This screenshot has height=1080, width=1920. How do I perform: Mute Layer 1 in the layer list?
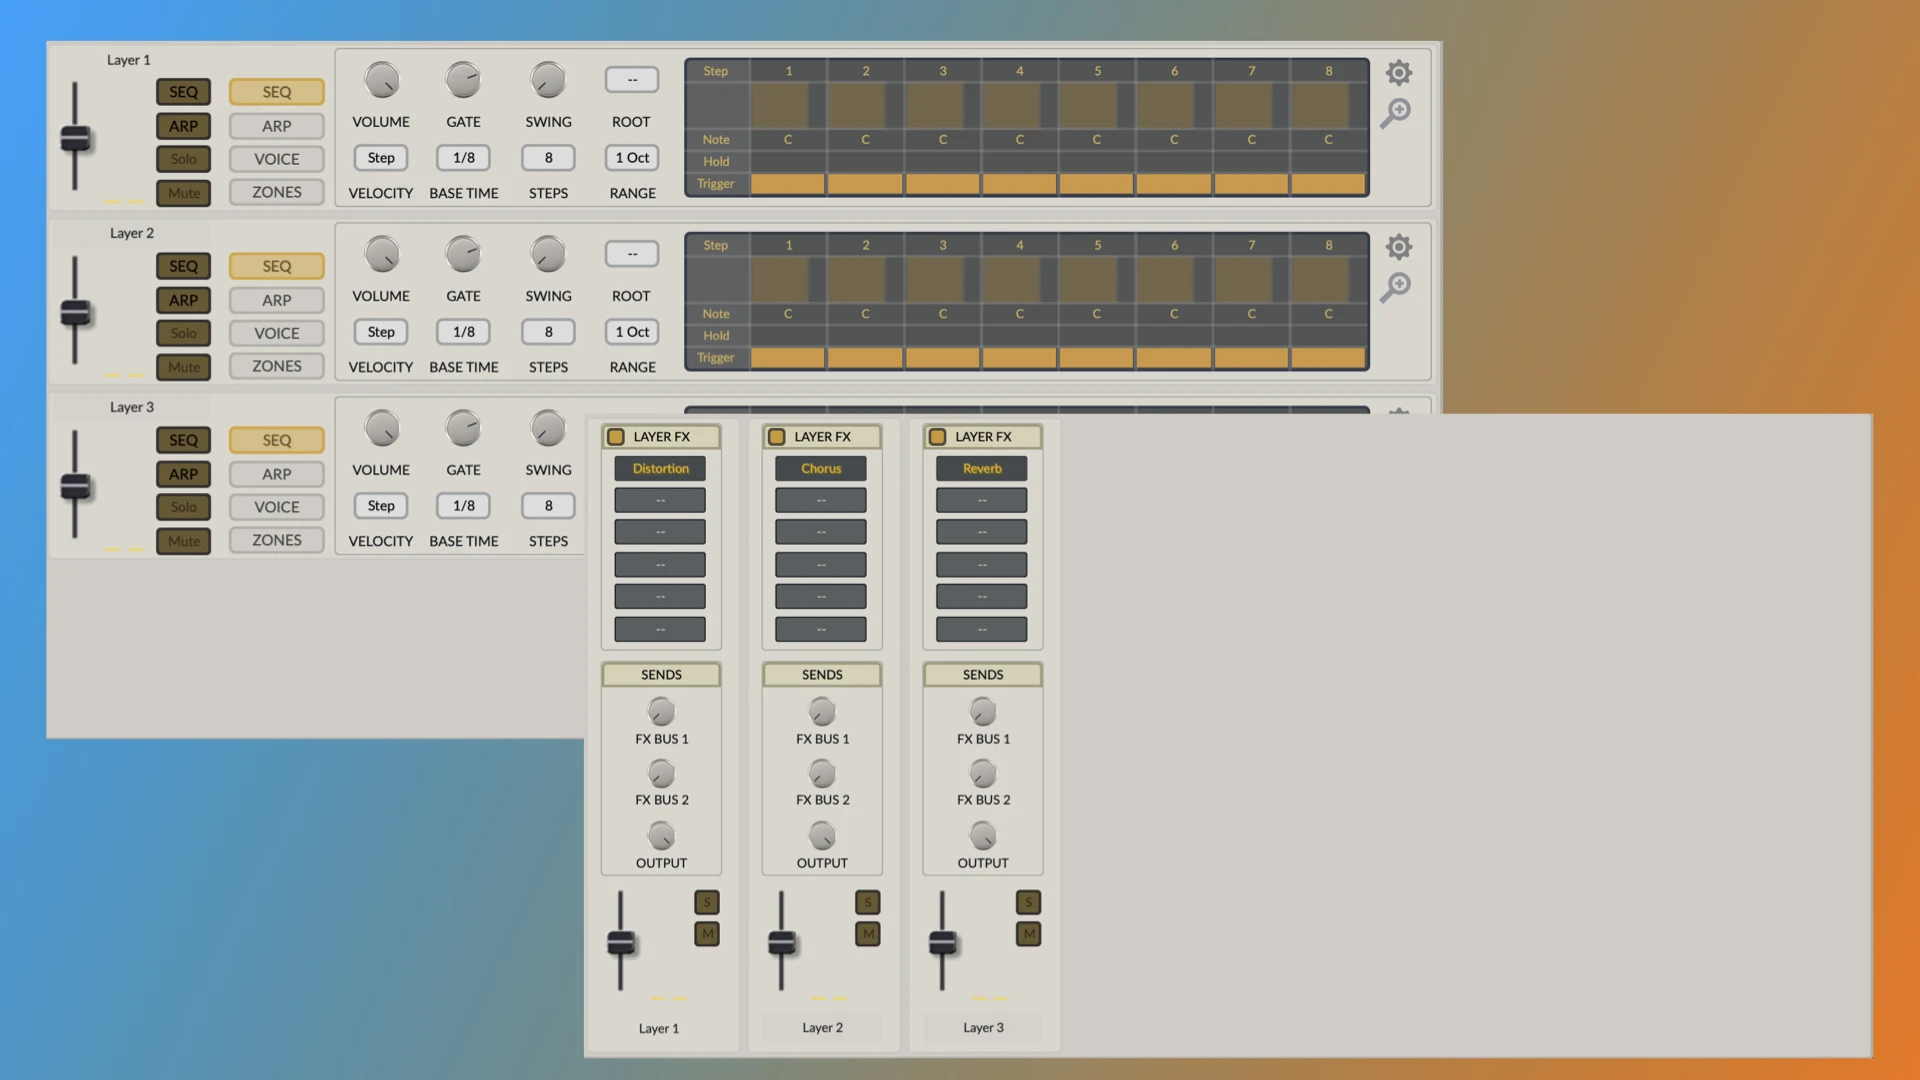(183, 193)
